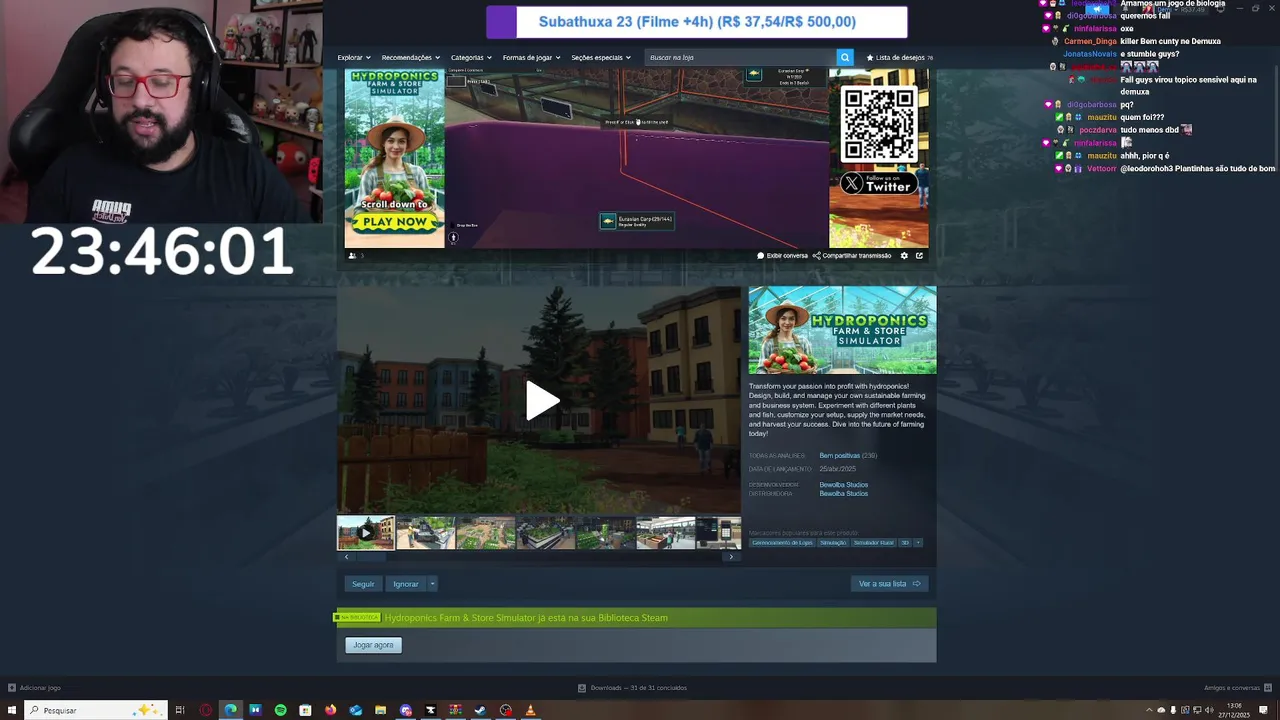
Task: Click the Jogar agora button
Action: [x=373, y=645]
